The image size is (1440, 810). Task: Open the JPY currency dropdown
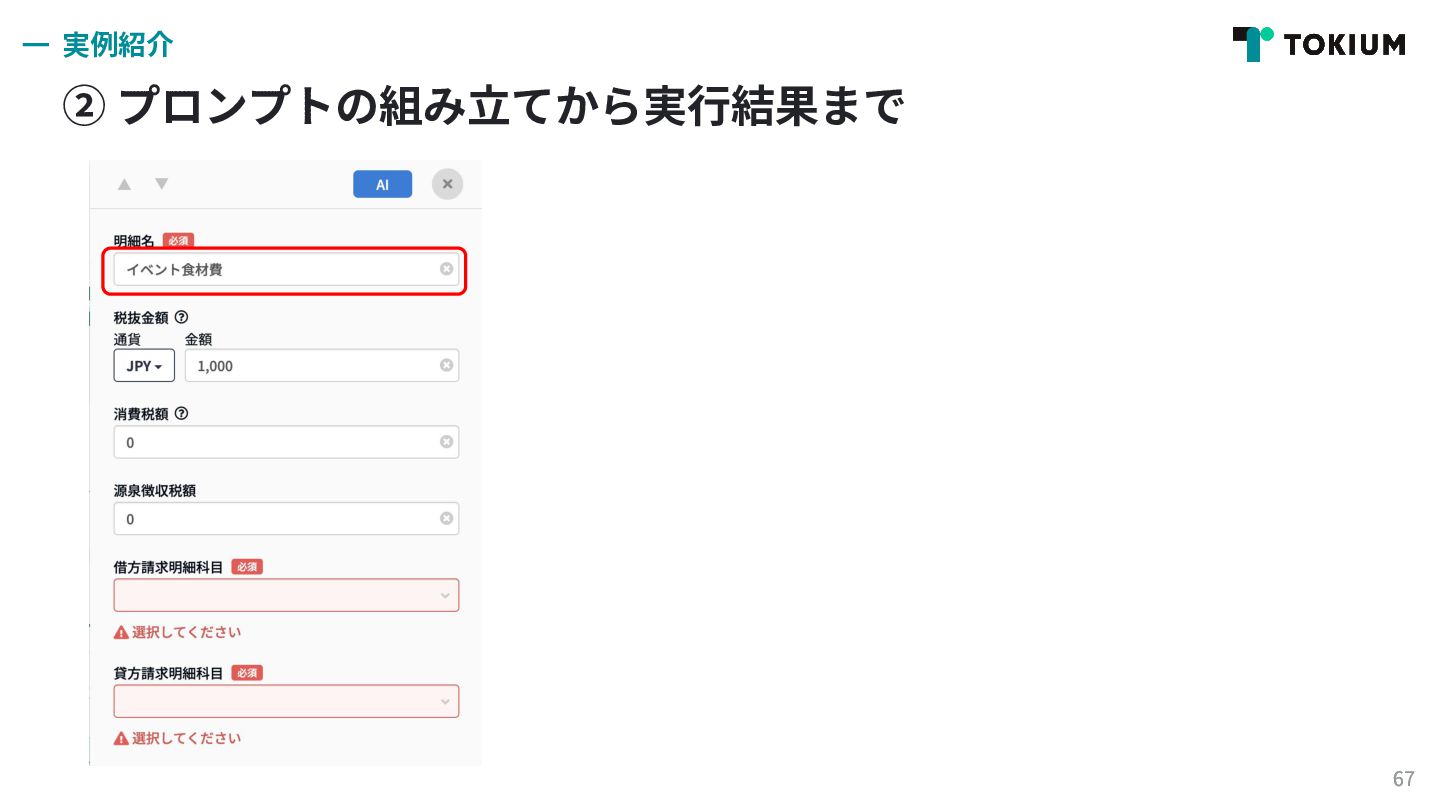pyautogui.click(x=144, y=366)
